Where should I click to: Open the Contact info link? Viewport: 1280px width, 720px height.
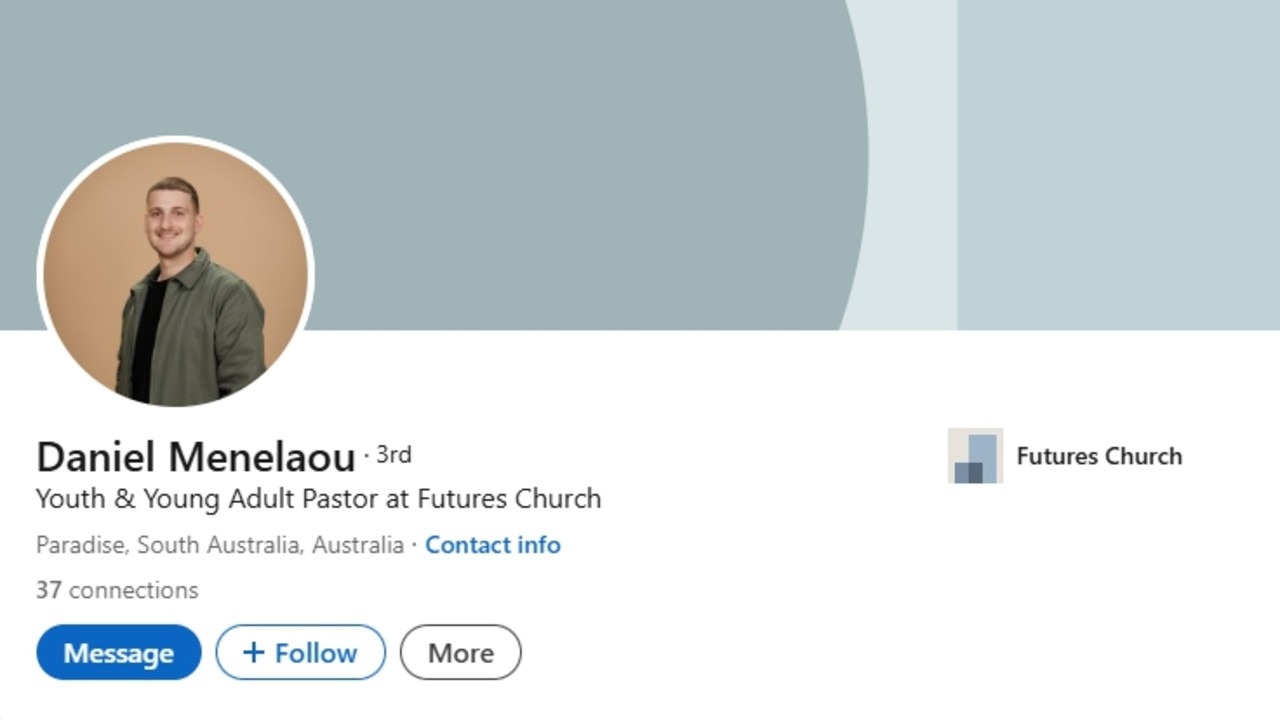coord(493,545)
